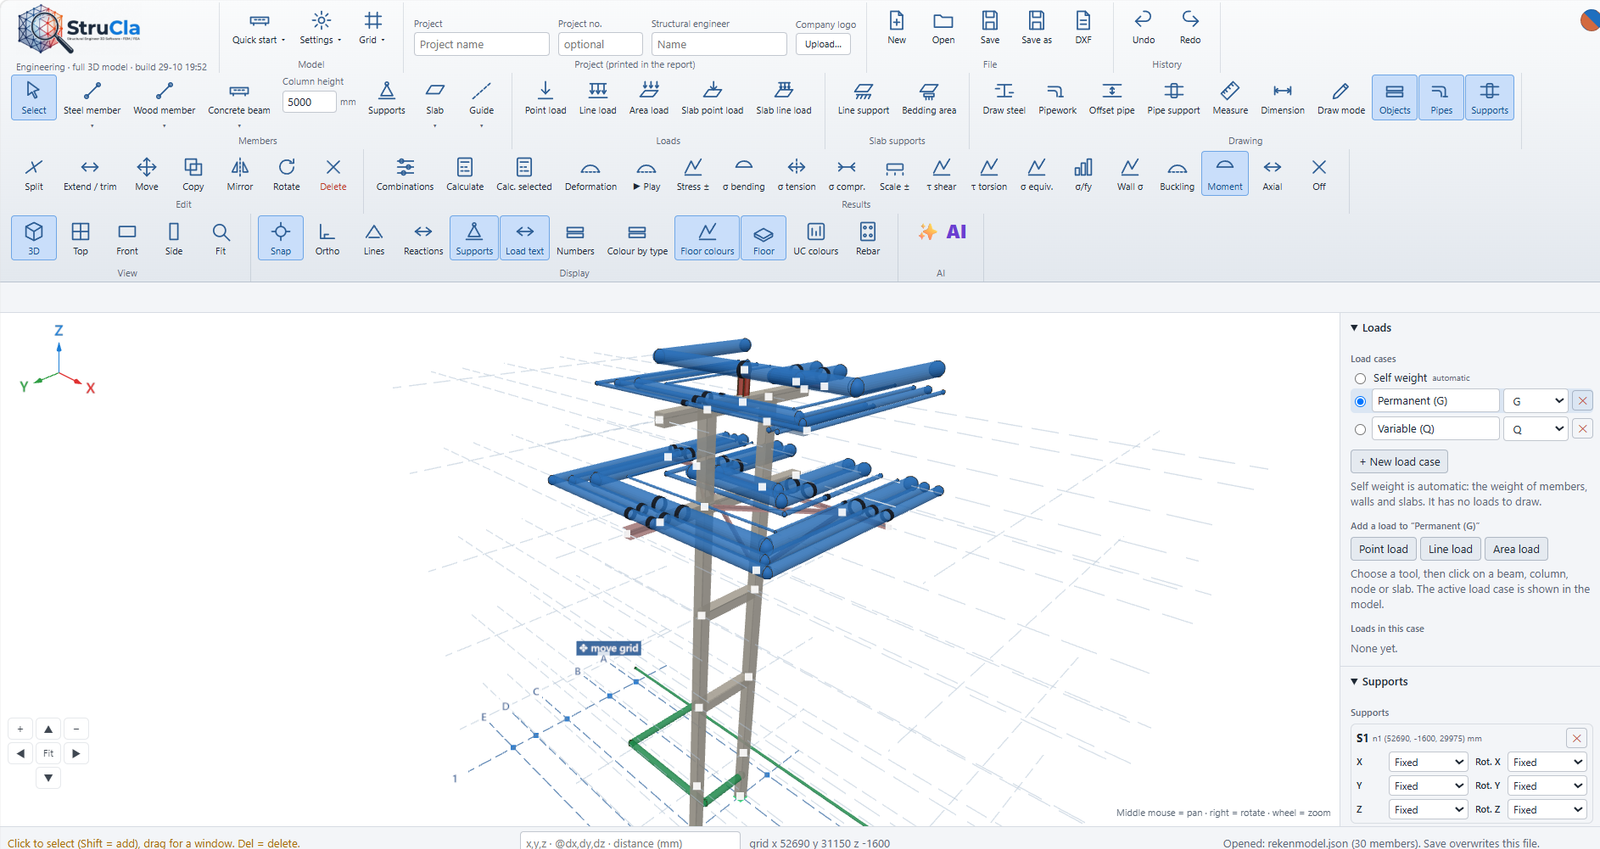Toggle Load text display
The image size is (1600, 849).
tap(525, 239)
